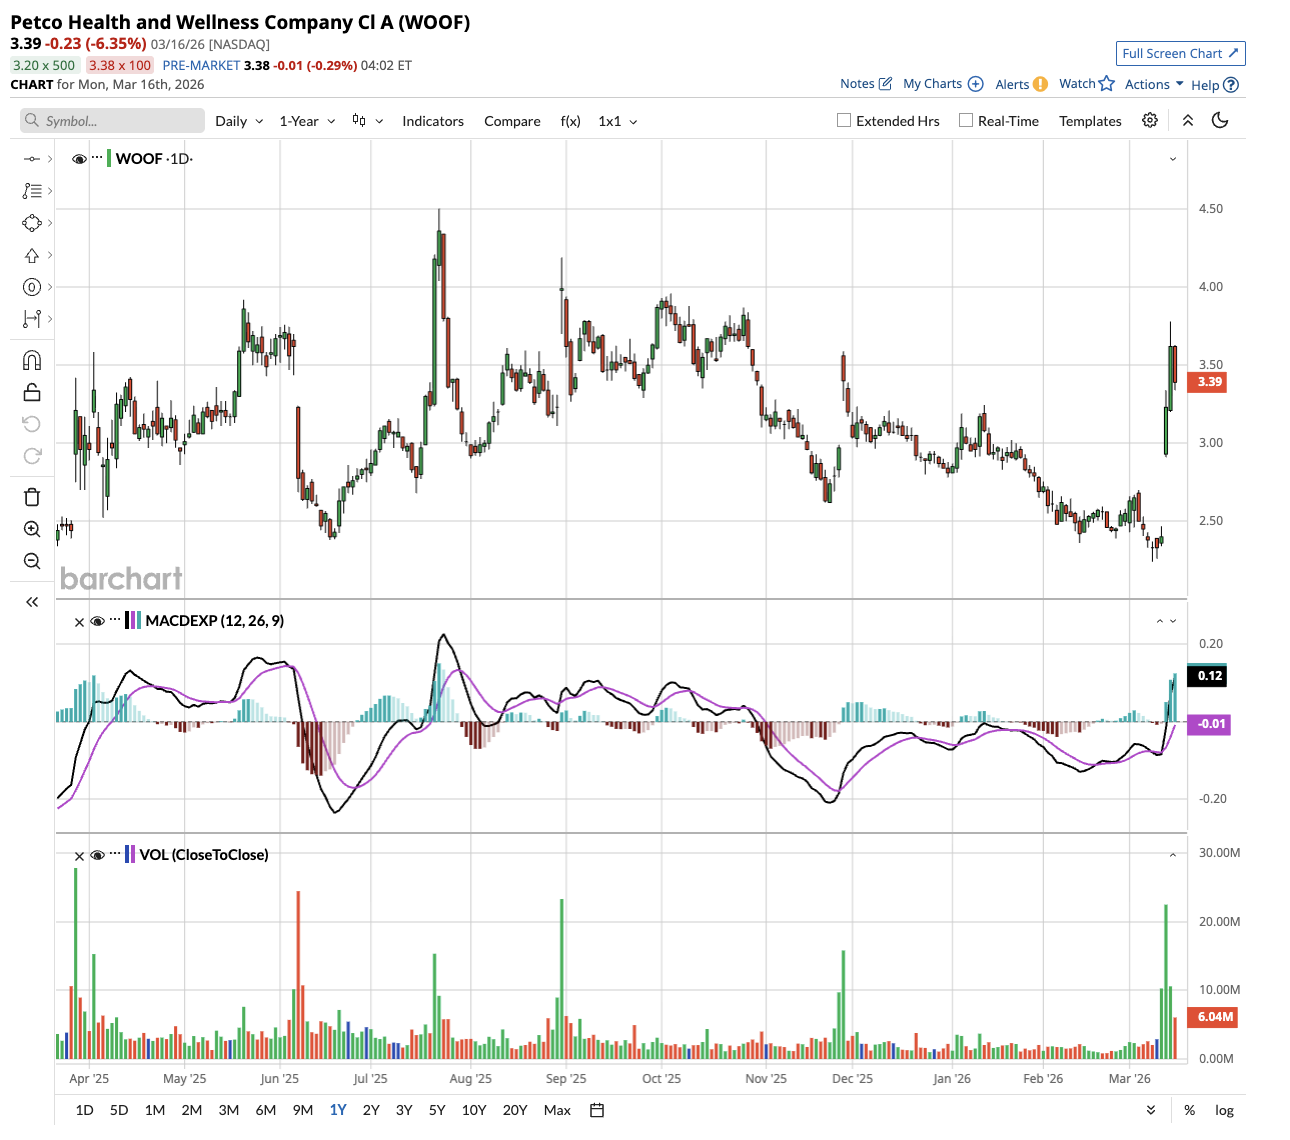Add to watchlist with star icon

click(x=1107, y=83)
